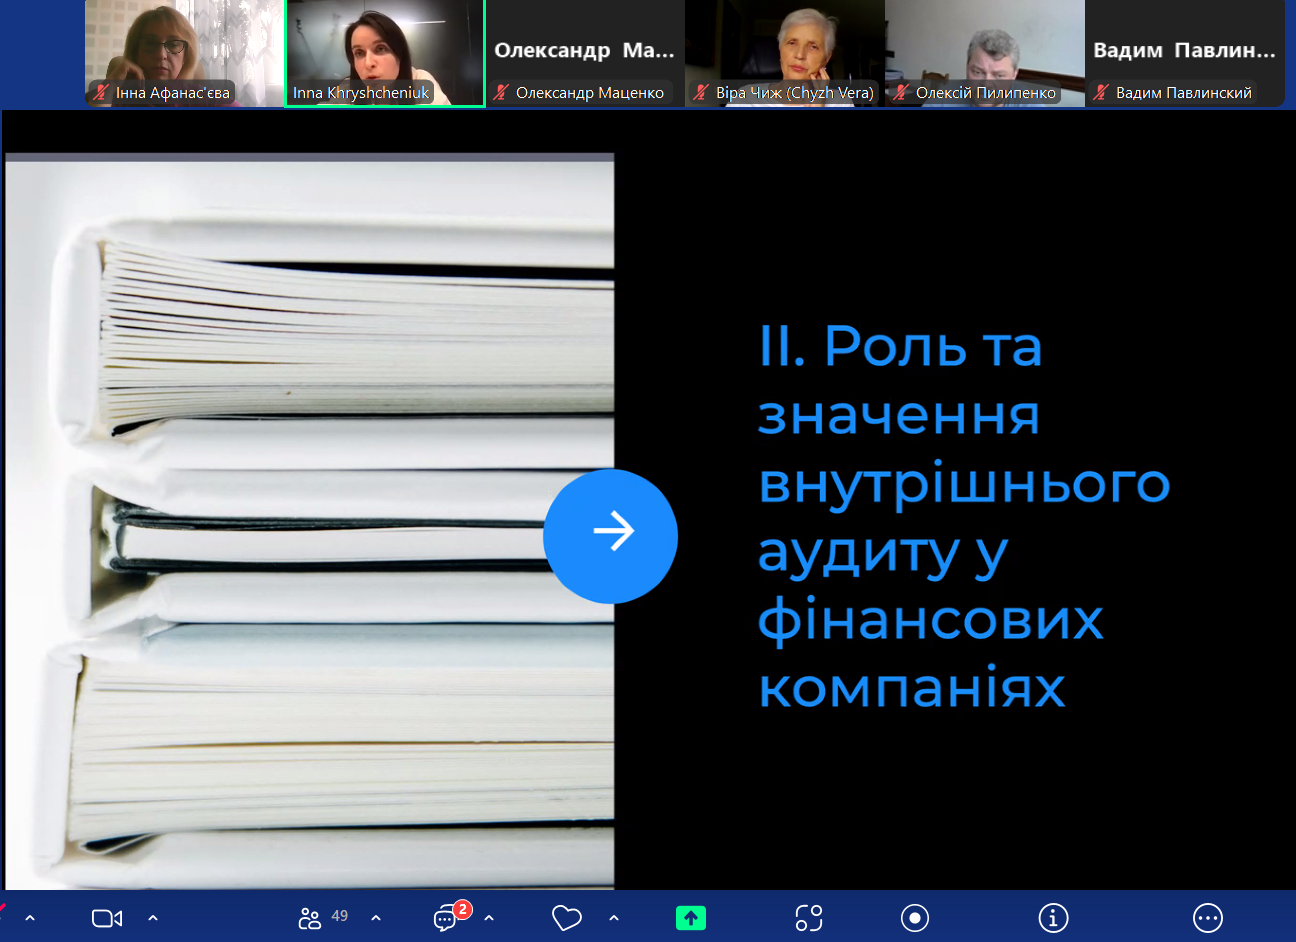Open the apps icon in meeting toolbar

tap(808, 918)
